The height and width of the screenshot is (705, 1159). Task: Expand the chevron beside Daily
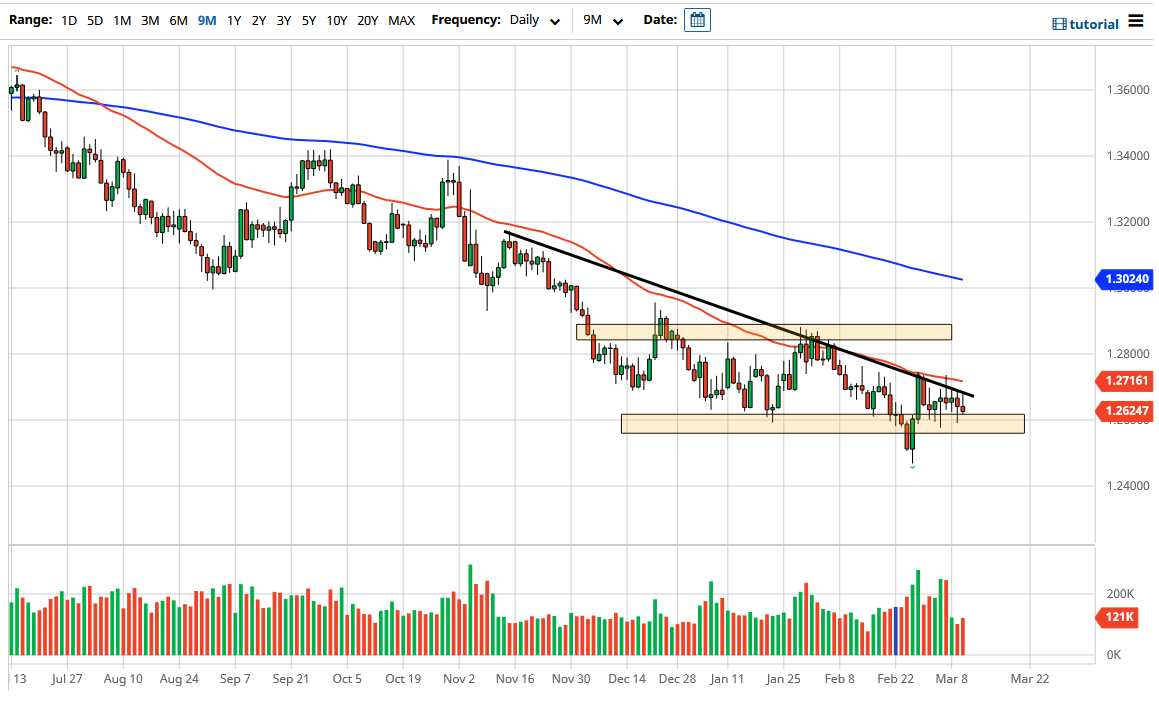click(x=556, y=20)
